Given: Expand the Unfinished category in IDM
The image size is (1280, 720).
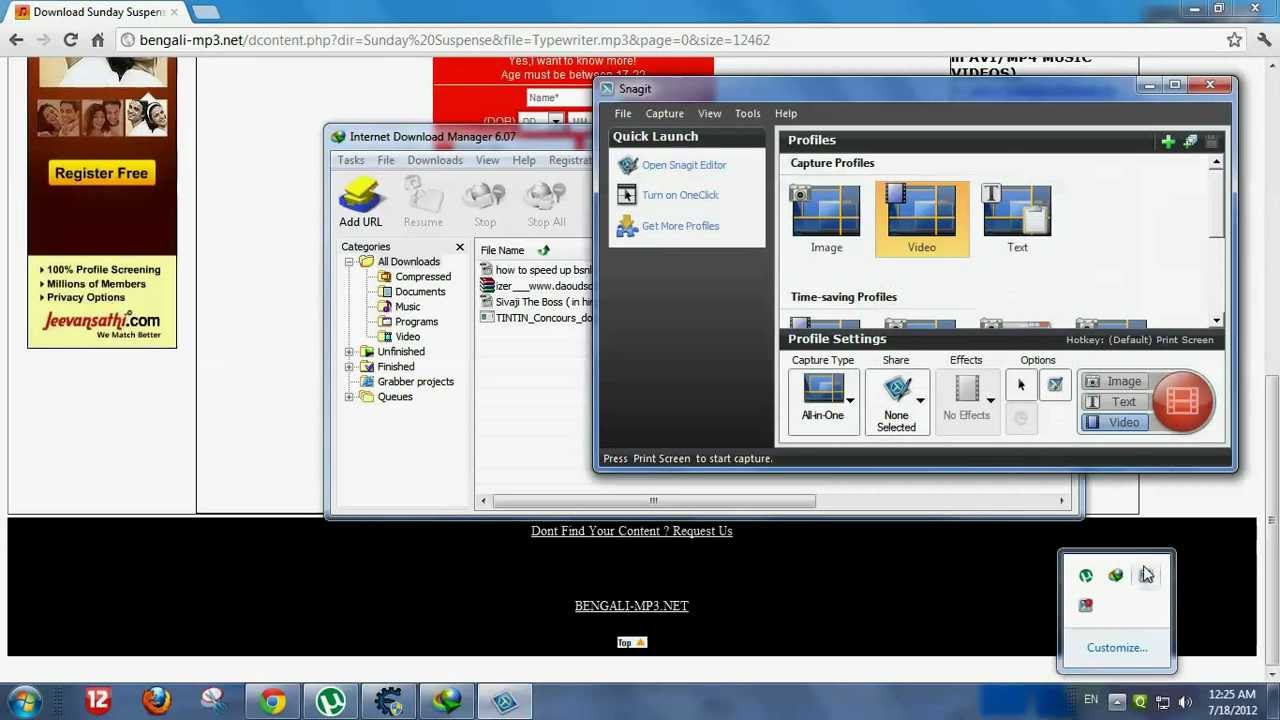Looking at the screenshot, I should (x=349, y=352).
